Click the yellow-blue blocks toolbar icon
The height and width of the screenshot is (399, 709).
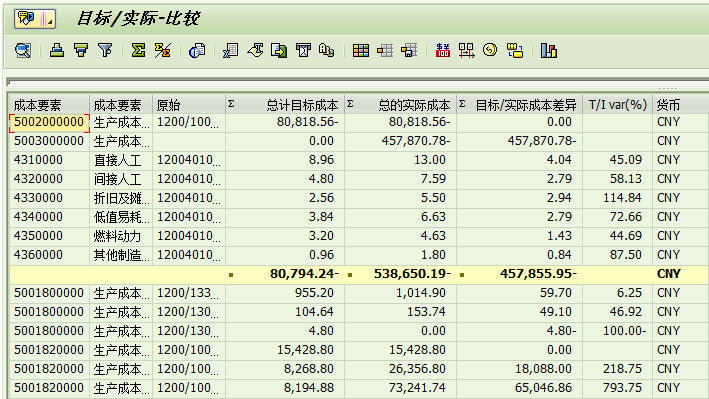[x=515, y=50]
